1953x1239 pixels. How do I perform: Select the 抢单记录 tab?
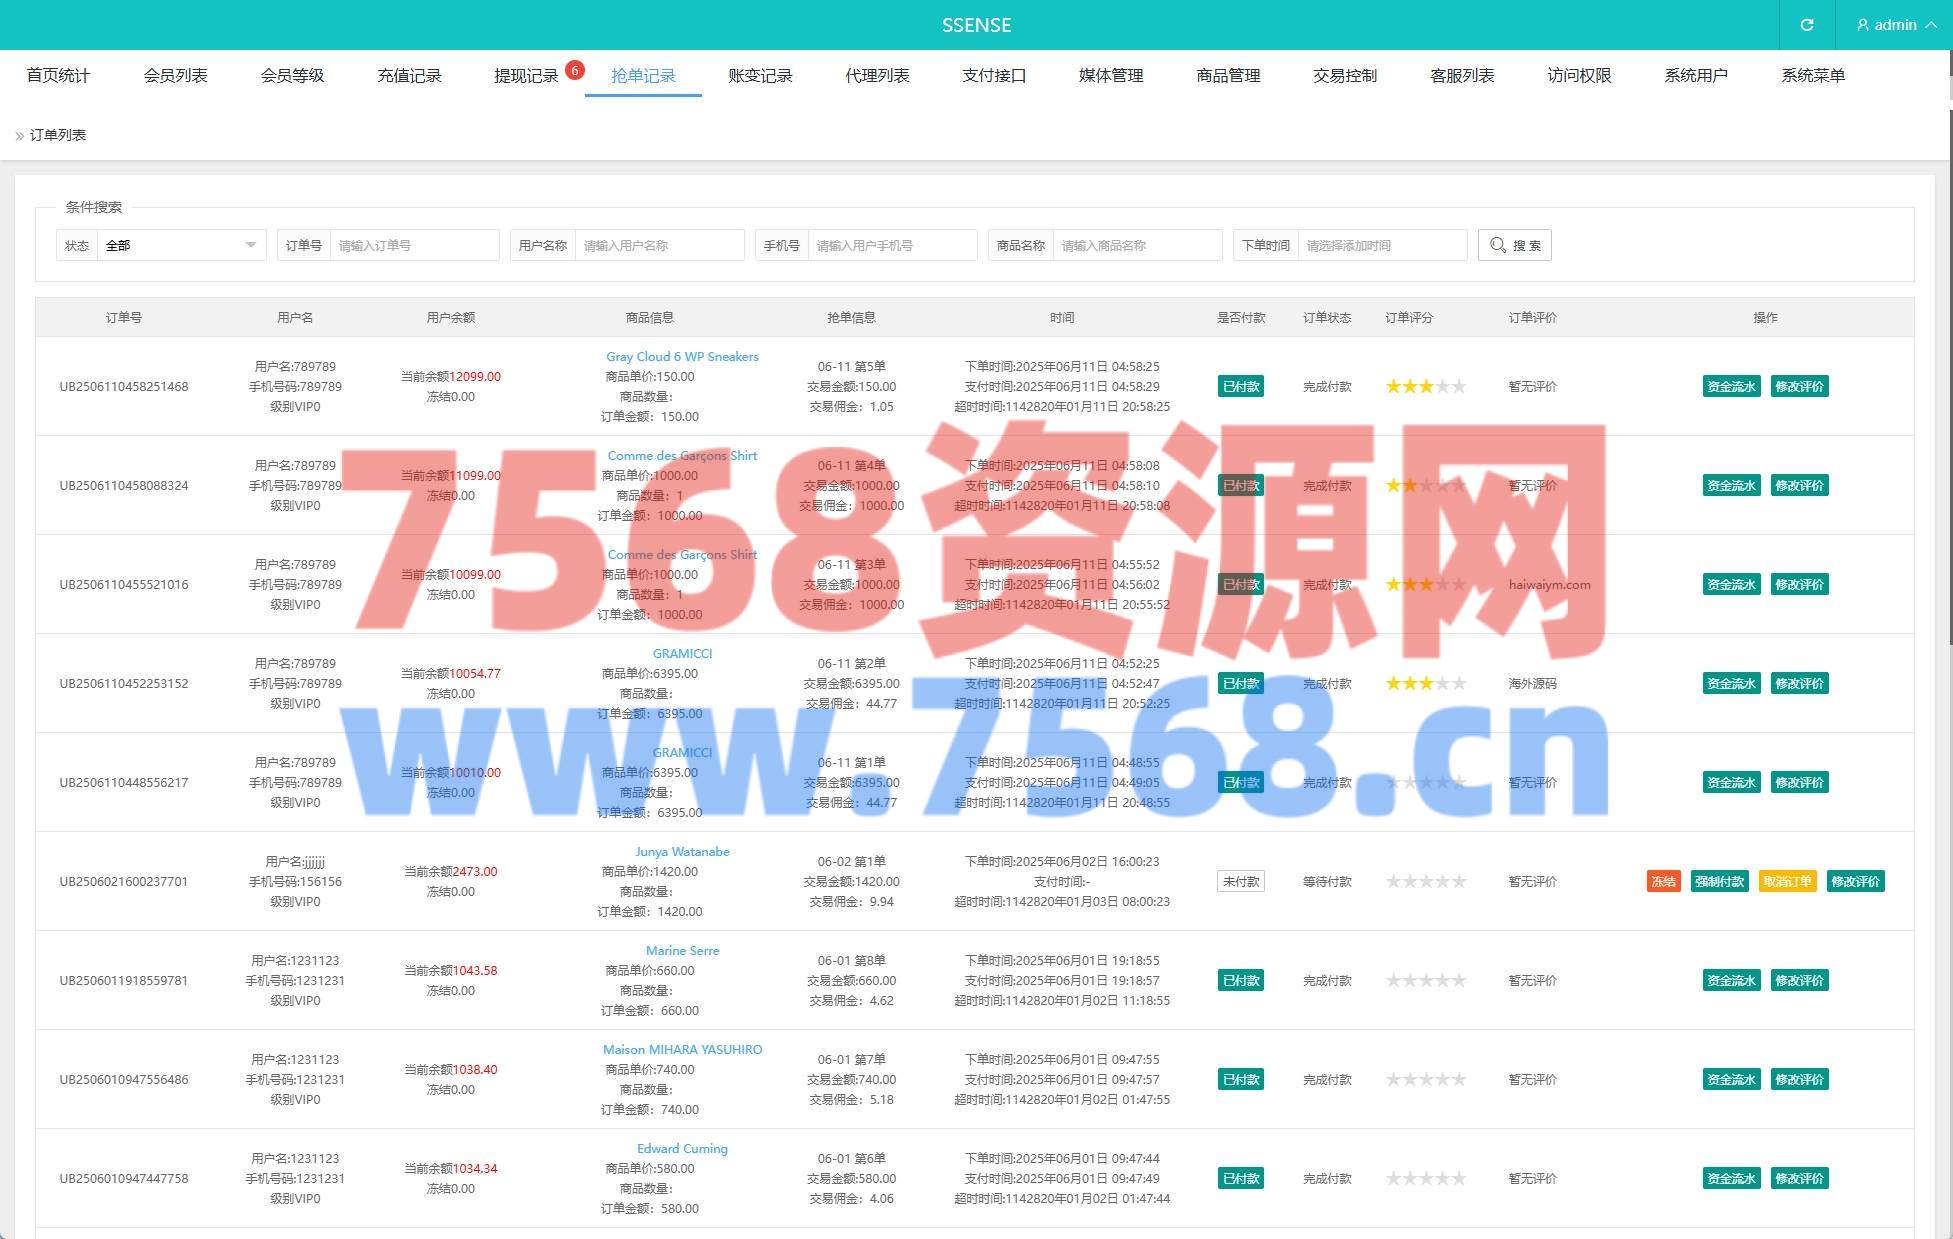[643, 75]
